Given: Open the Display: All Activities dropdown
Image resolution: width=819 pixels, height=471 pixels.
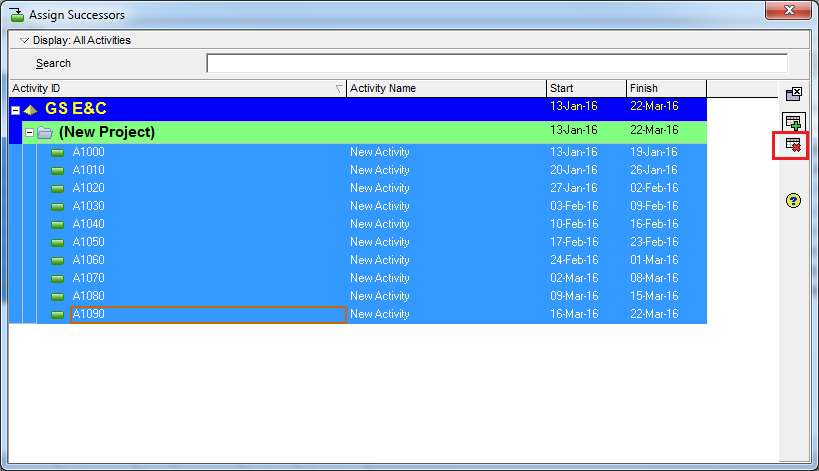Looking at the screenshot, I should point(24,40).
